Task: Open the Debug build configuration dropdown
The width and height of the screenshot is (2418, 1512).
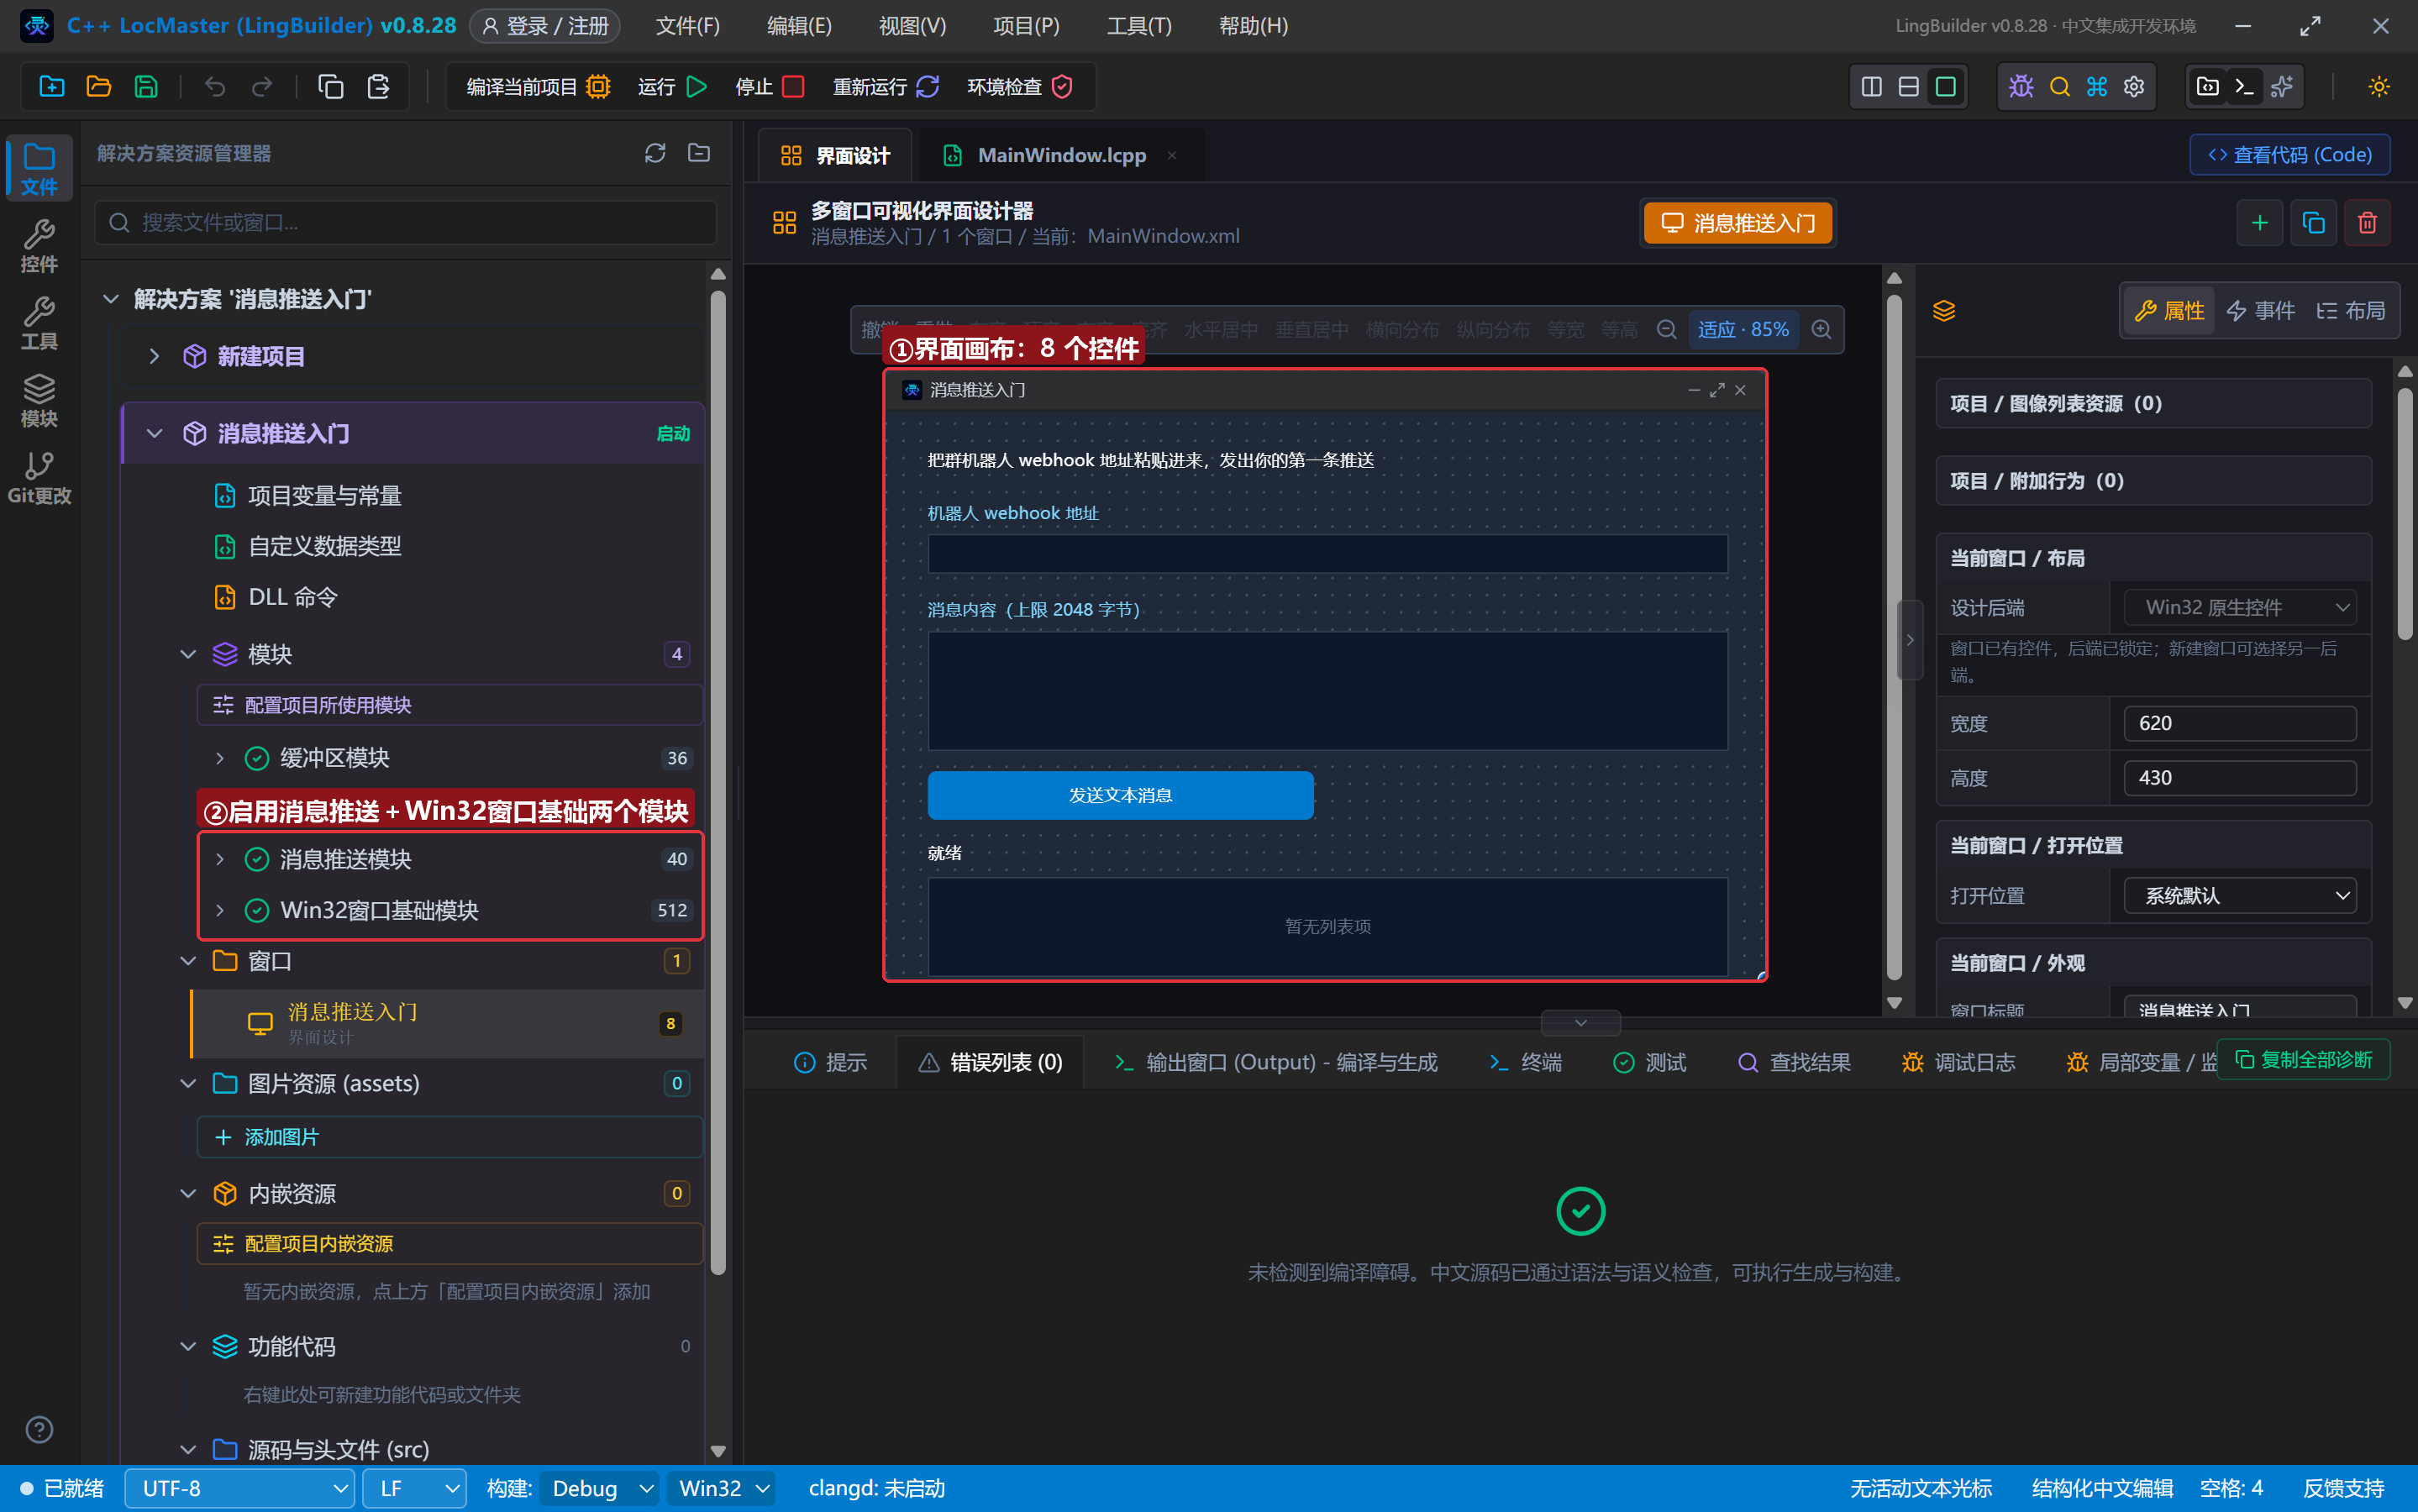Action: (x=600, y=1488)
